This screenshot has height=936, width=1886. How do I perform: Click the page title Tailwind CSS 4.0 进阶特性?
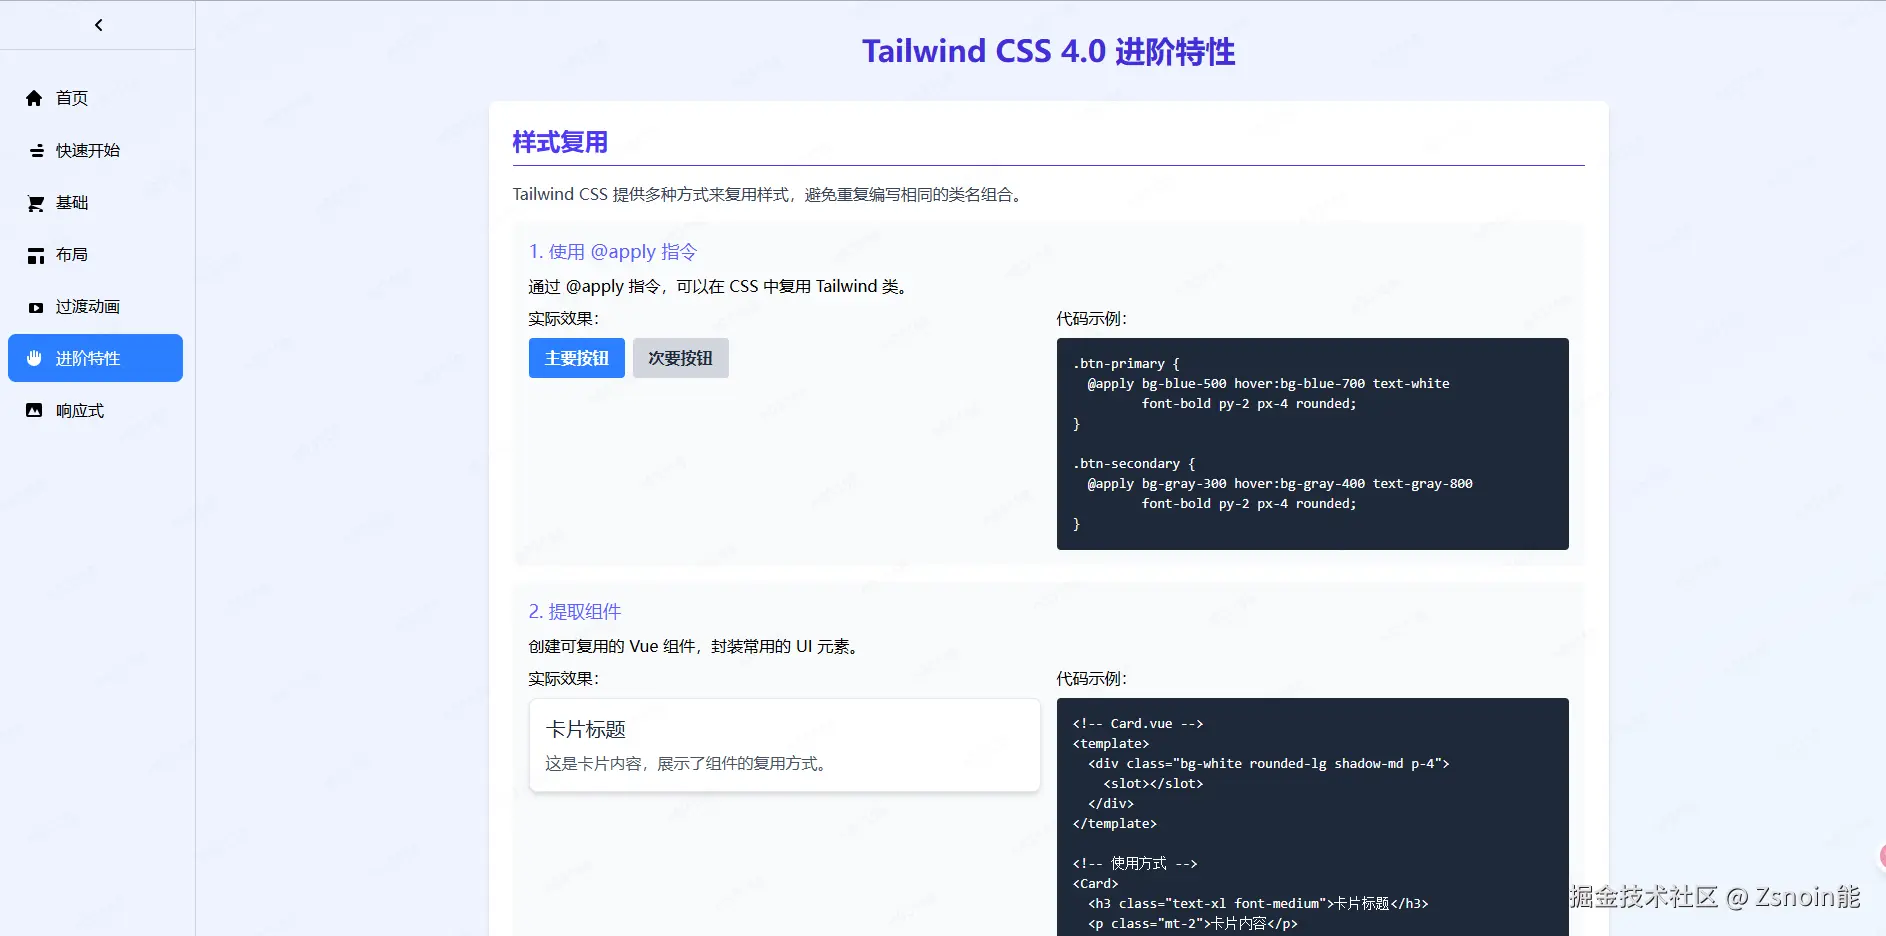1049,51
